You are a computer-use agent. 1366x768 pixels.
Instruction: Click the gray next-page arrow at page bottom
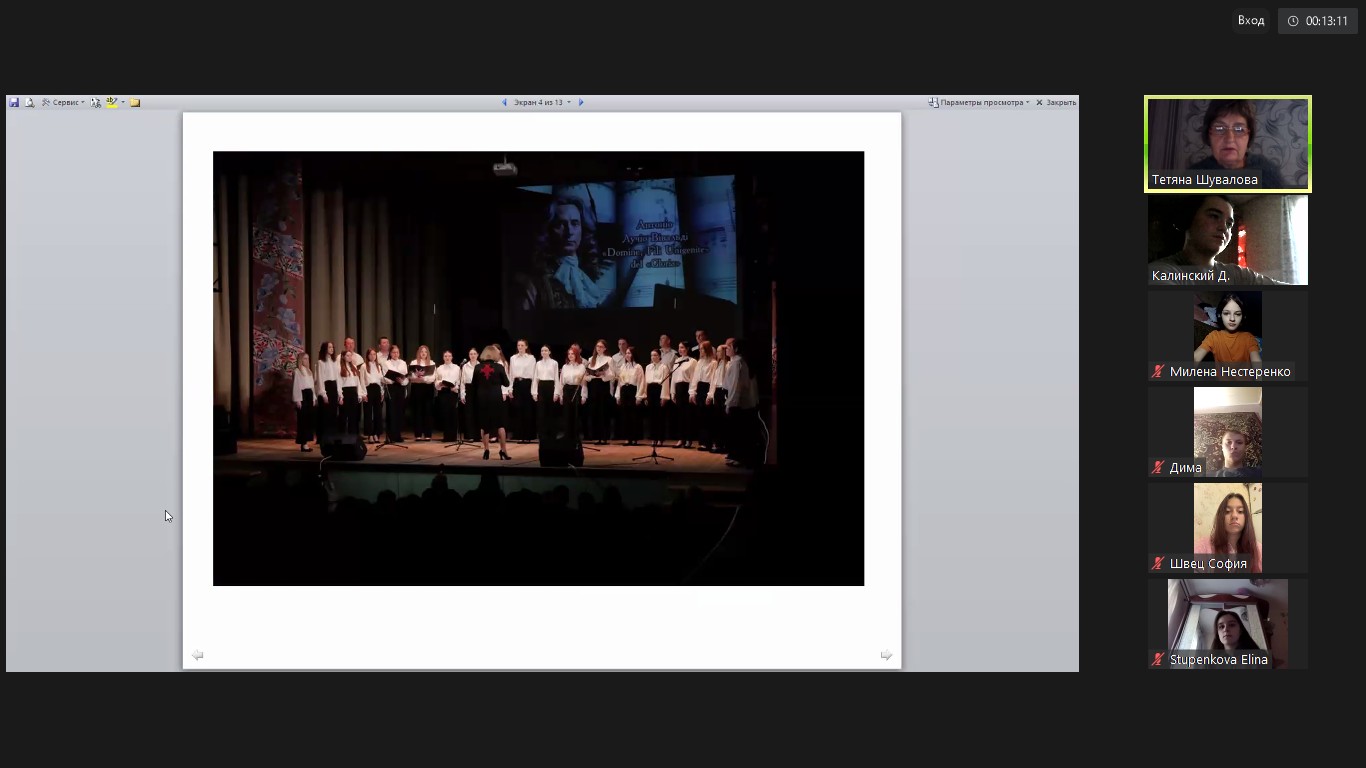[886, 655]
